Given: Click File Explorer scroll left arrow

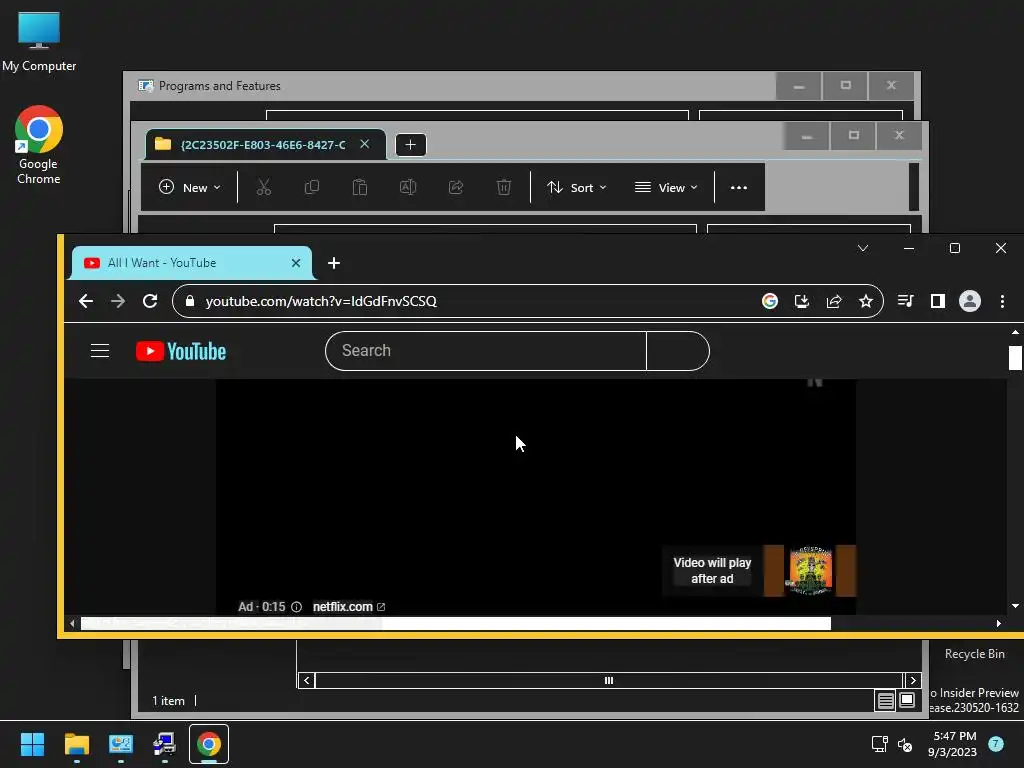Looking at the screenshot, I should 306,680.
